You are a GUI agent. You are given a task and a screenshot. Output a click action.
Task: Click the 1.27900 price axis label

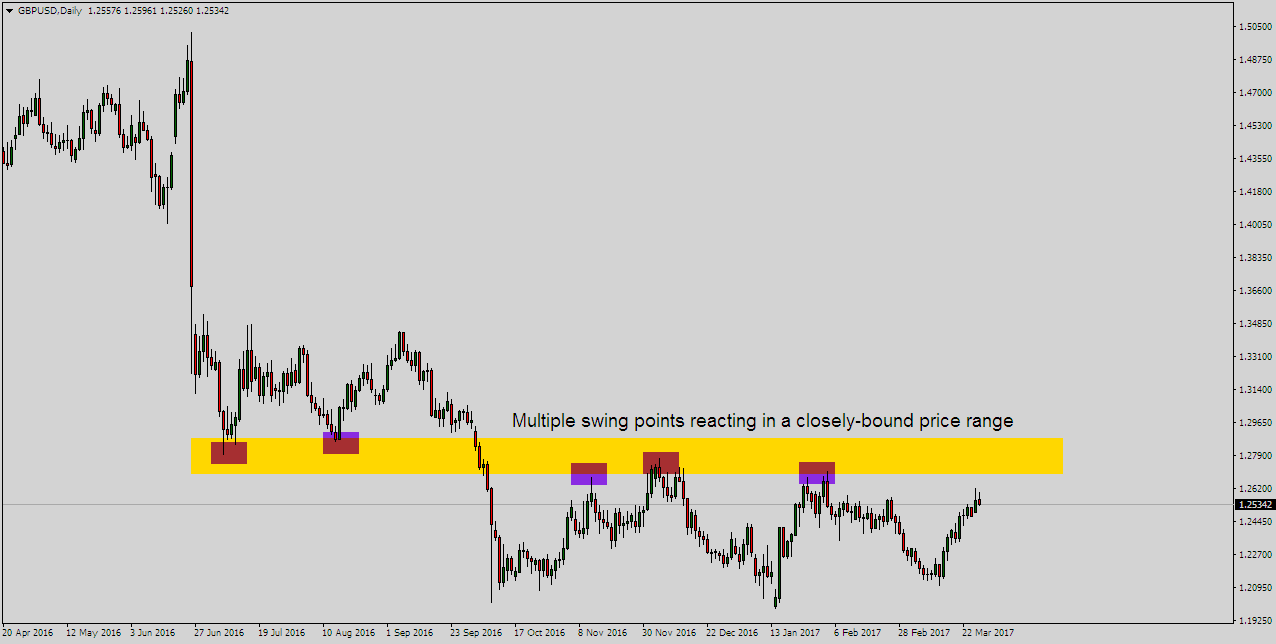(1254, 456)
